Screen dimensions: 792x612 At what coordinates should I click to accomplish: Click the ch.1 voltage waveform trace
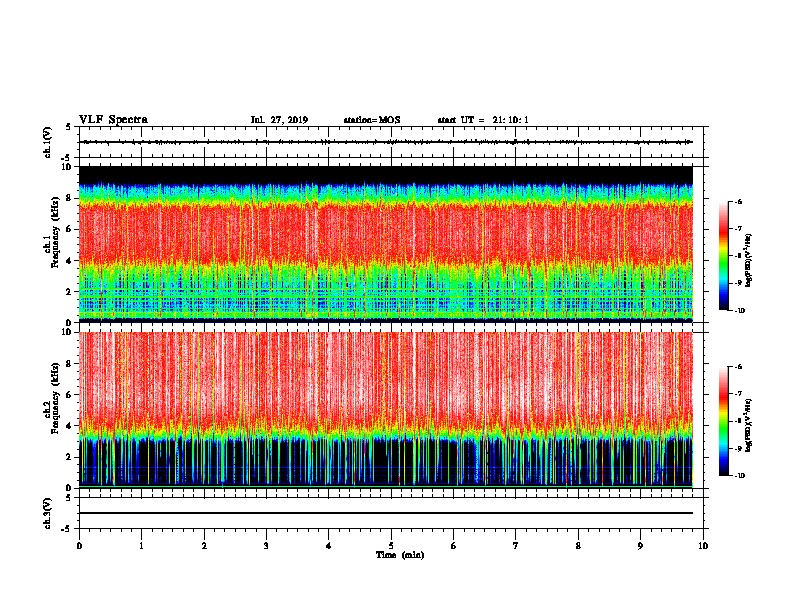[388, 142]
